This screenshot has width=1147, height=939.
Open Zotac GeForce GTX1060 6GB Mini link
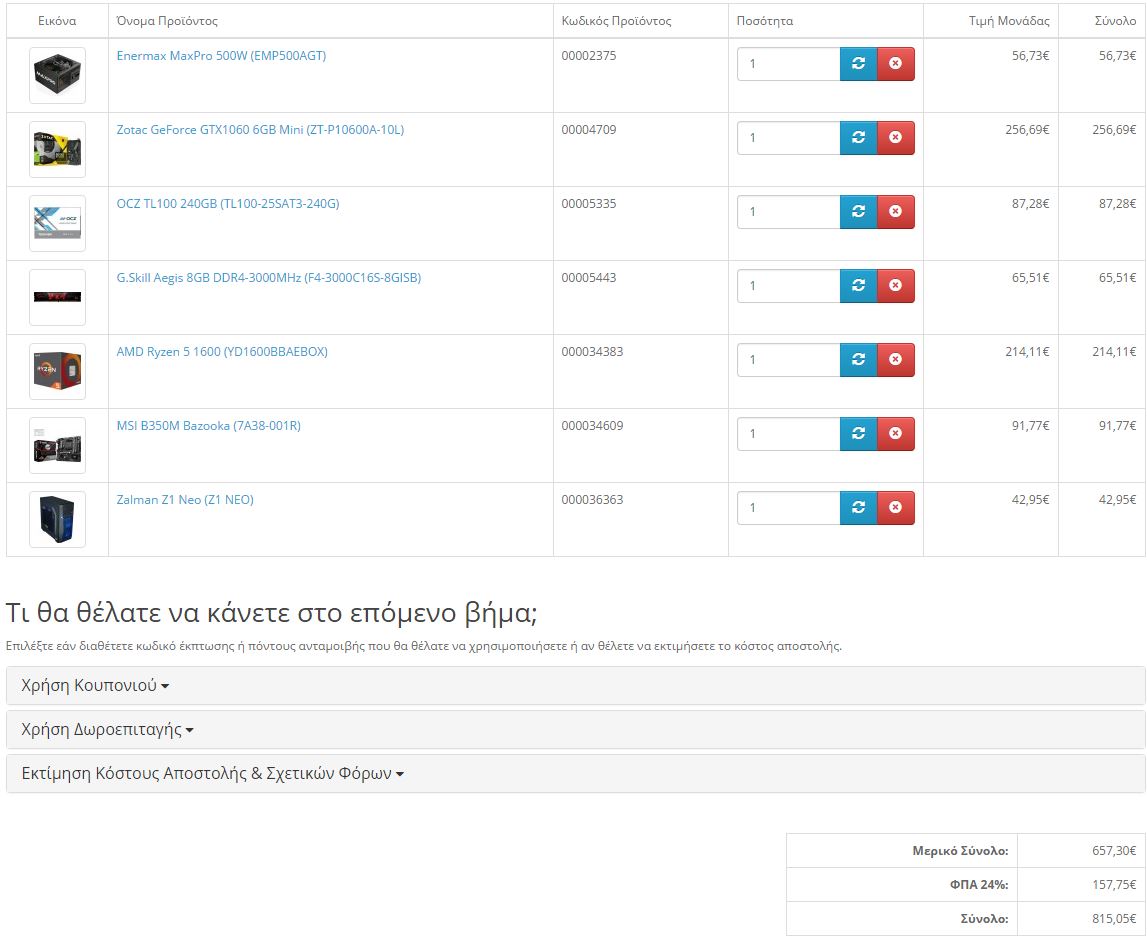click(260, 129)
